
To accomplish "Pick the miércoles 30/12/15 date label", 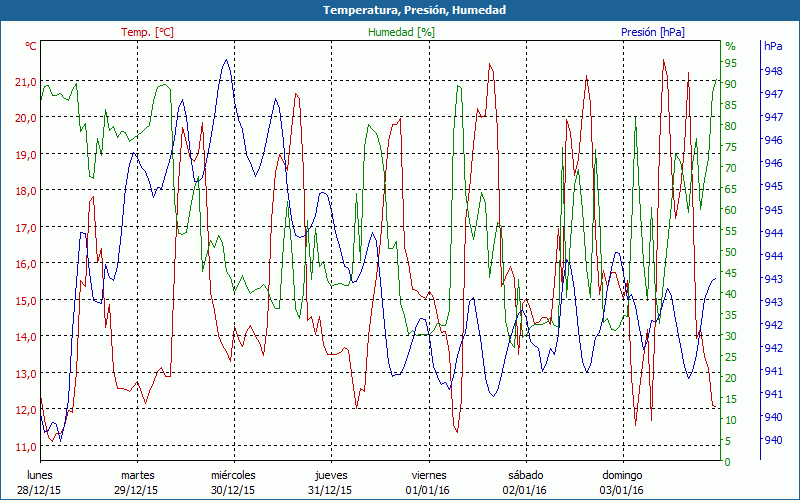I will (x=234, y=482).
